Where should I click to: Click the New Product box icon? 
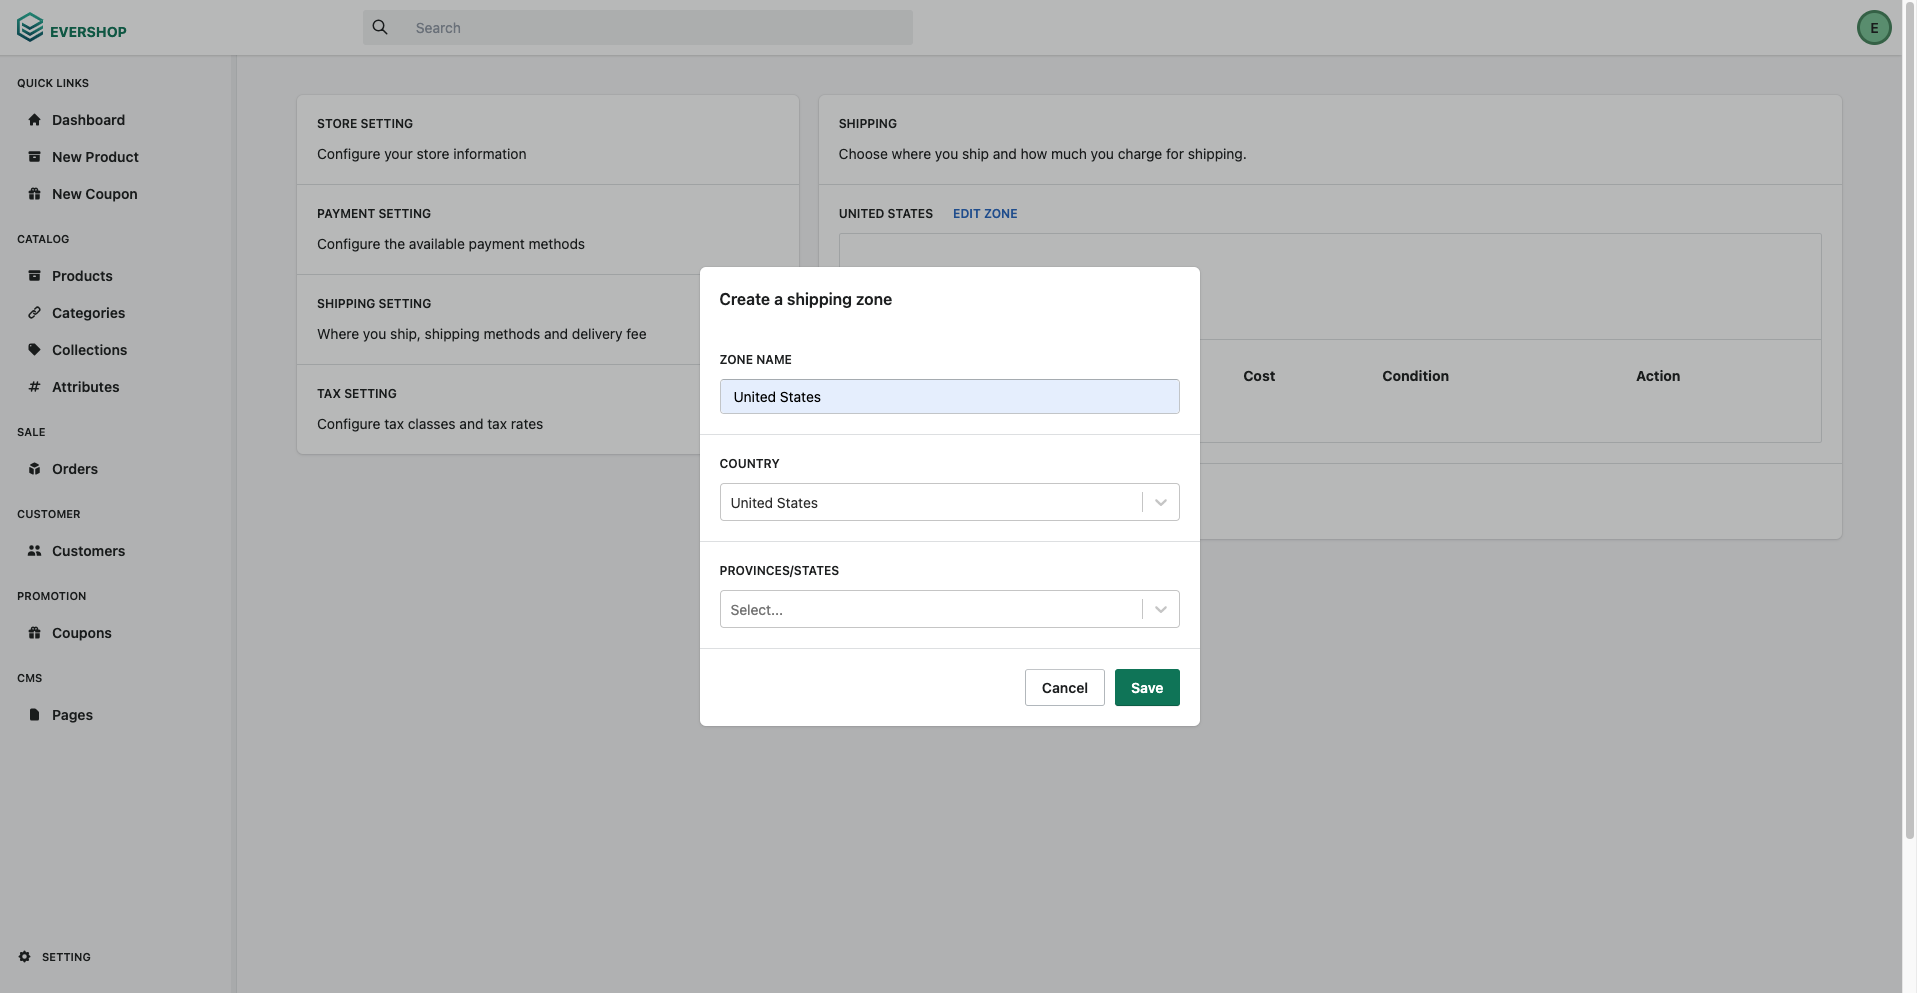point(35,157)
